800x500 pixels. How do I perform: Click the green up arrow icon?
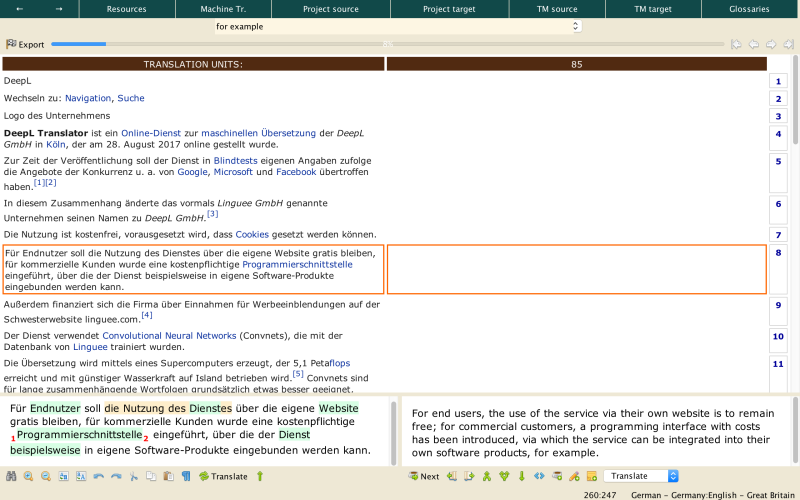point(260,476)
